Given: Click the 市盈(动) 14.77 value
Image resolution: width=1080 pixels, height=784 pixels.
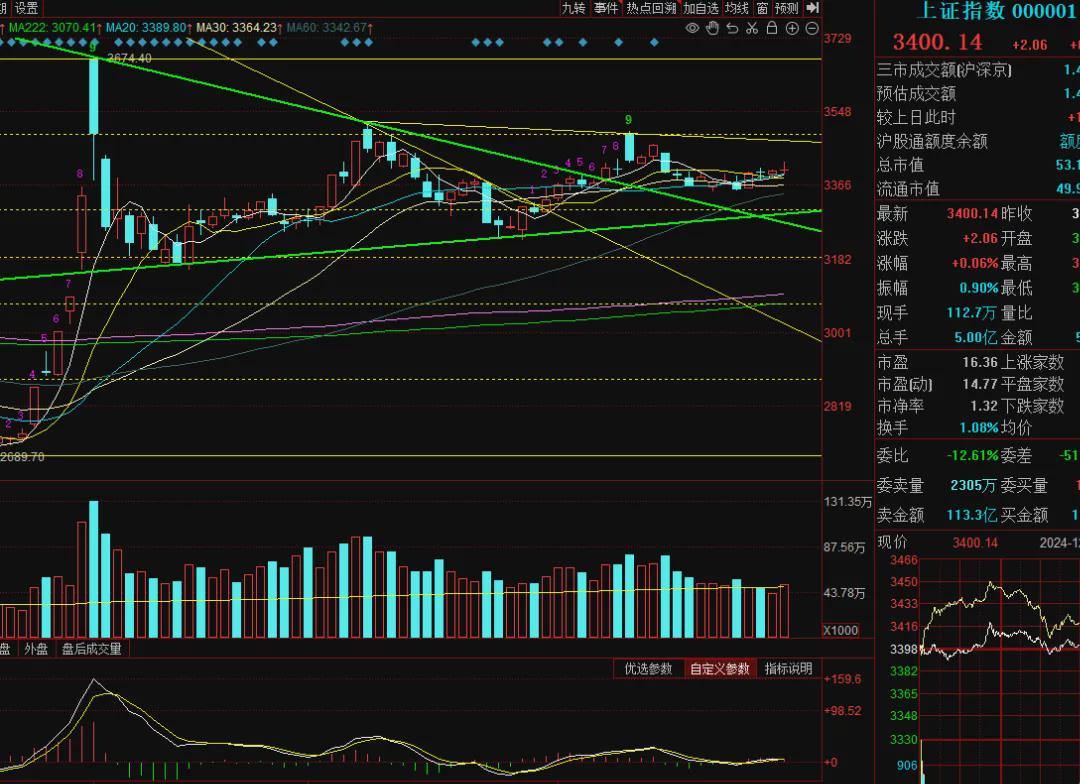Looking at the screenshot, I should click(x=979, y=384).
